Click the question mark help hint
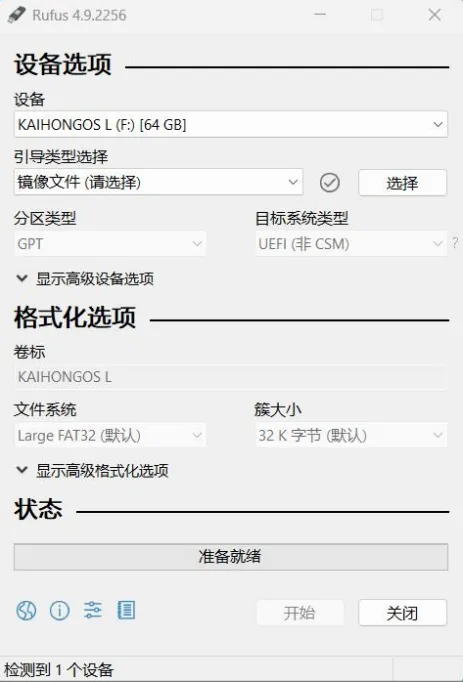The height and width of the screenshot is (682, 463). point(455,243)
